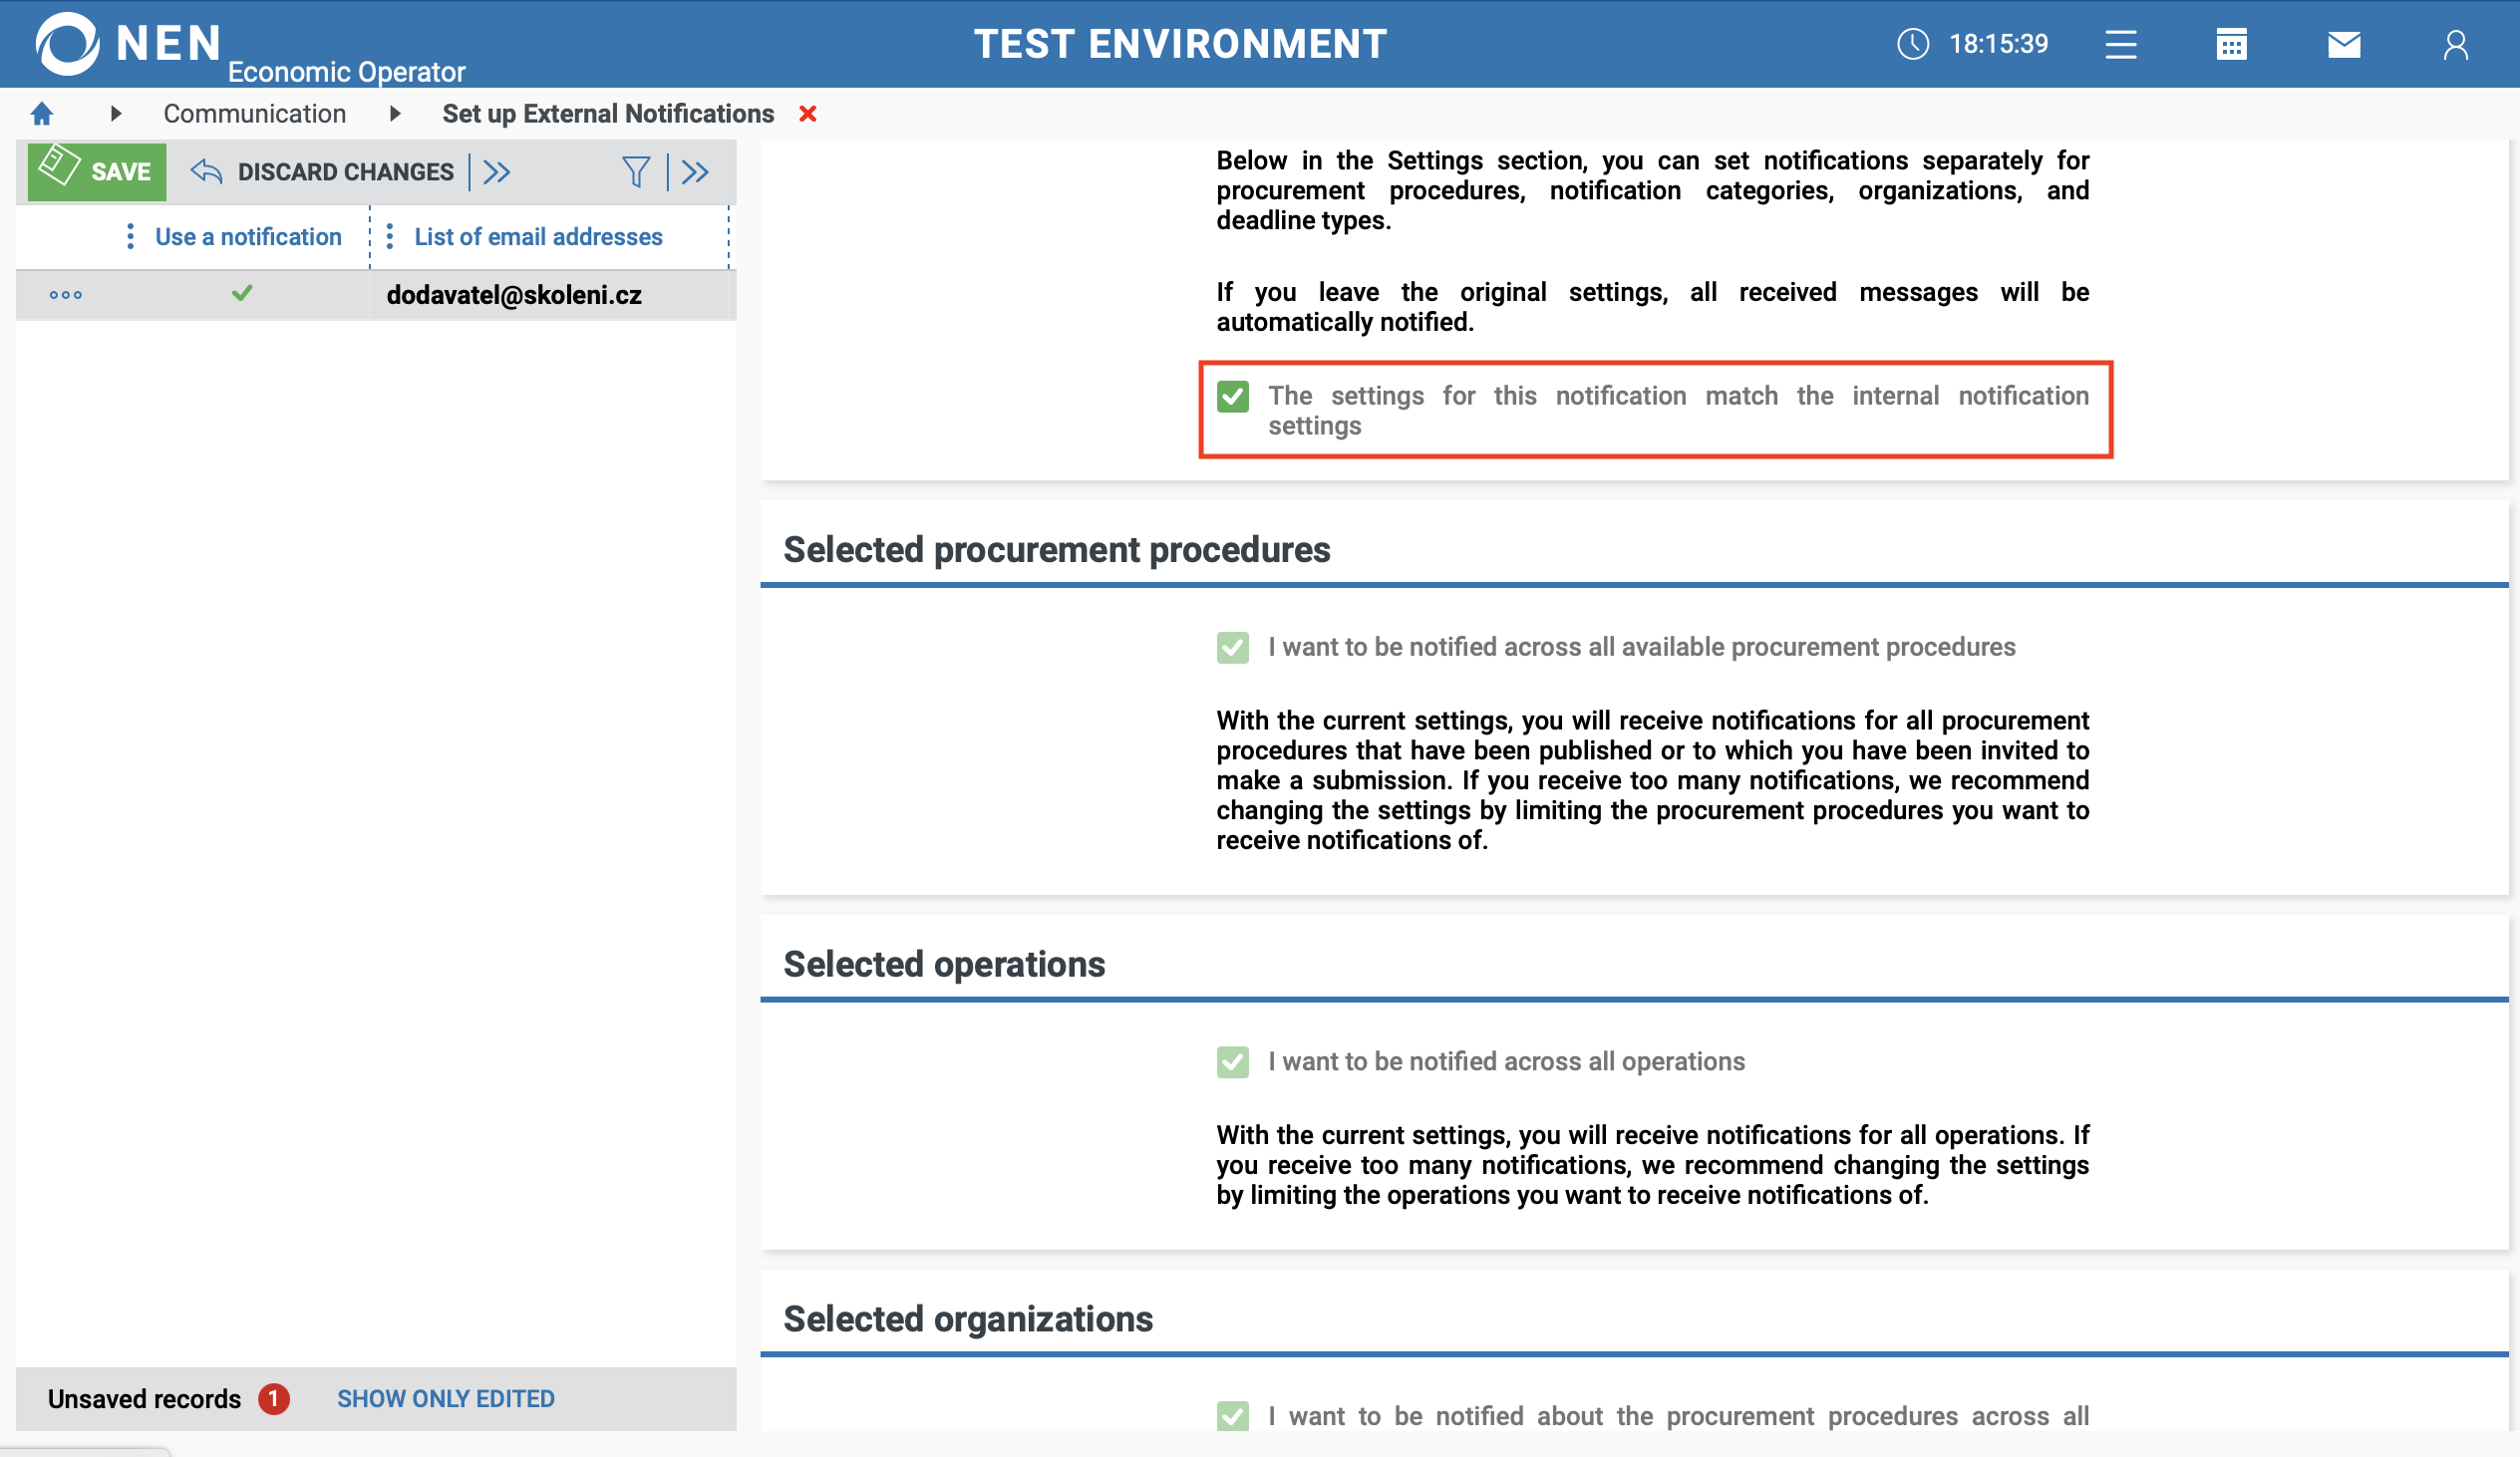Expand double chevrons right of filter icon

coord(695,172)
